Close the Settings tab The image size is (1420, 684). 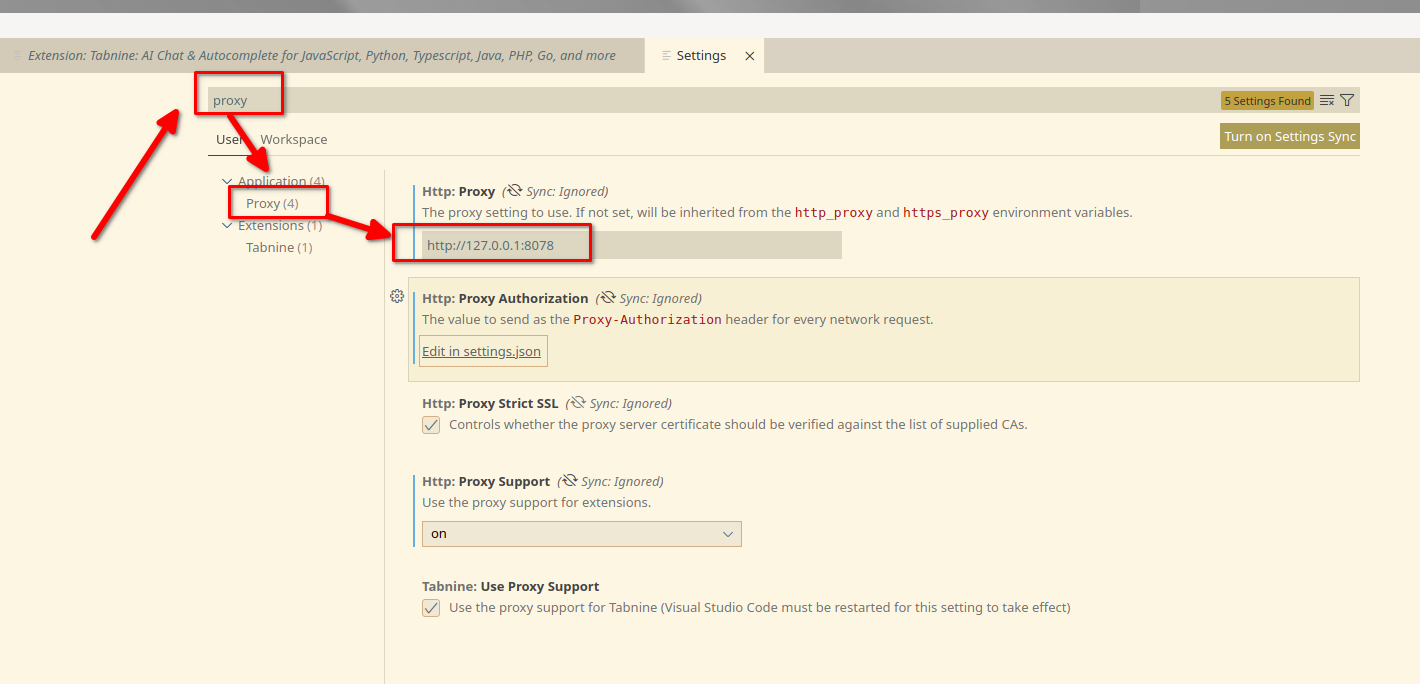(750, 56)
